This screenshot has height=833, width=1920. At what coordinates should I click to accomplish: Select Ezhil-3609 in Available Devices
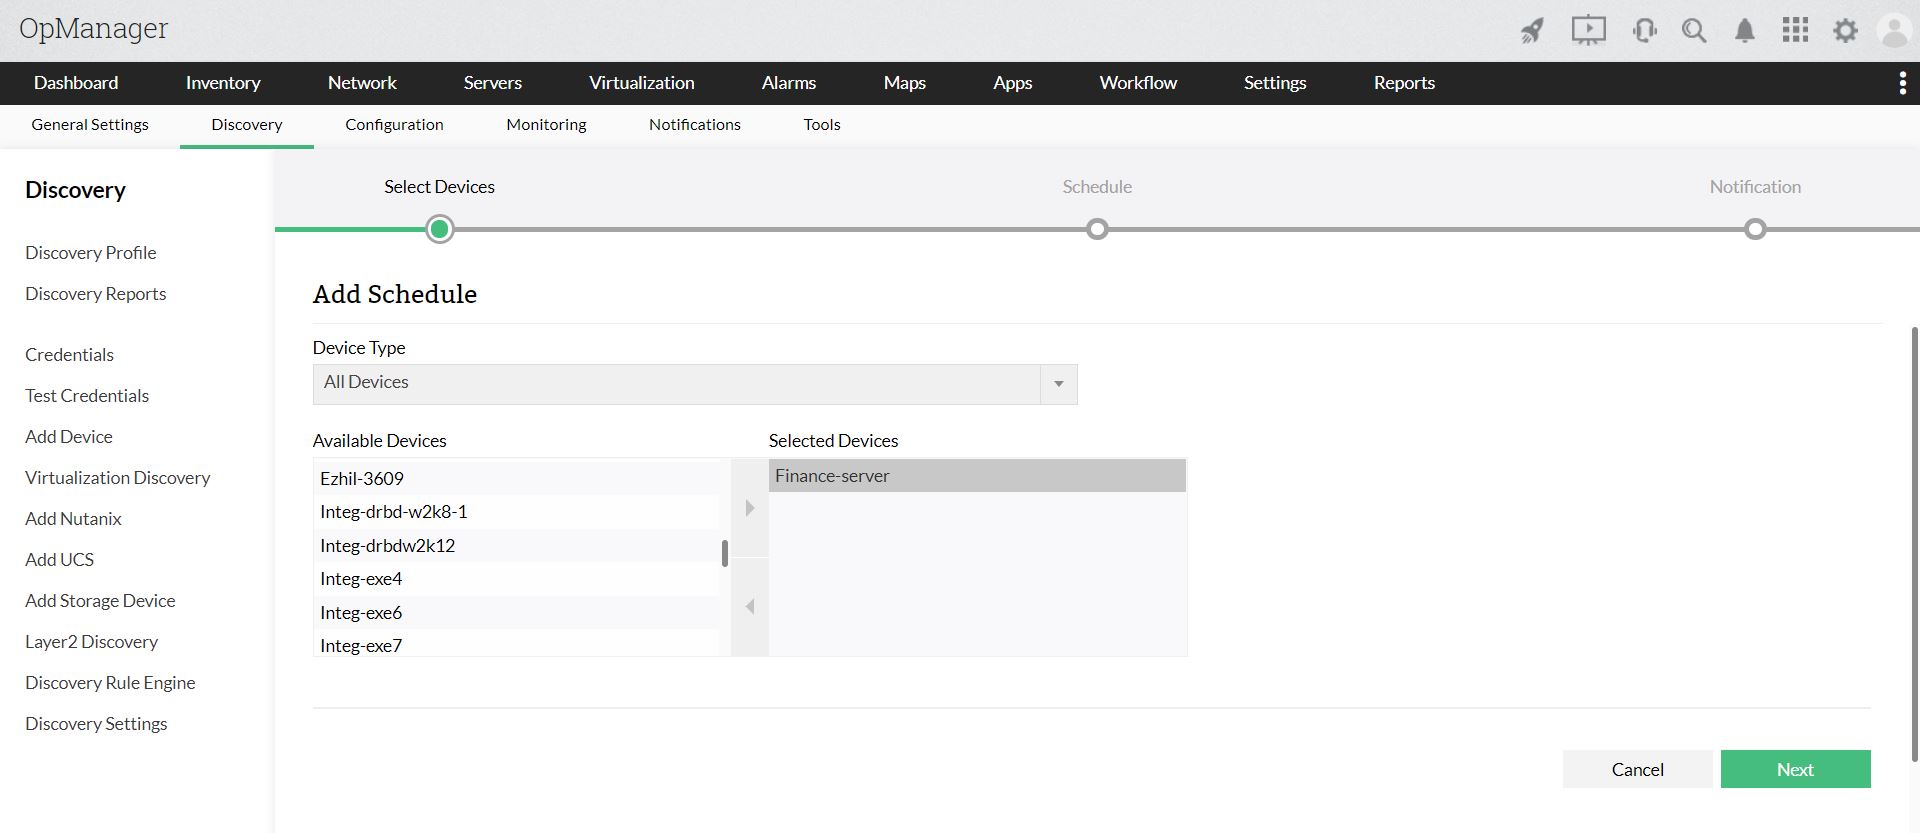tap(516, 478)
